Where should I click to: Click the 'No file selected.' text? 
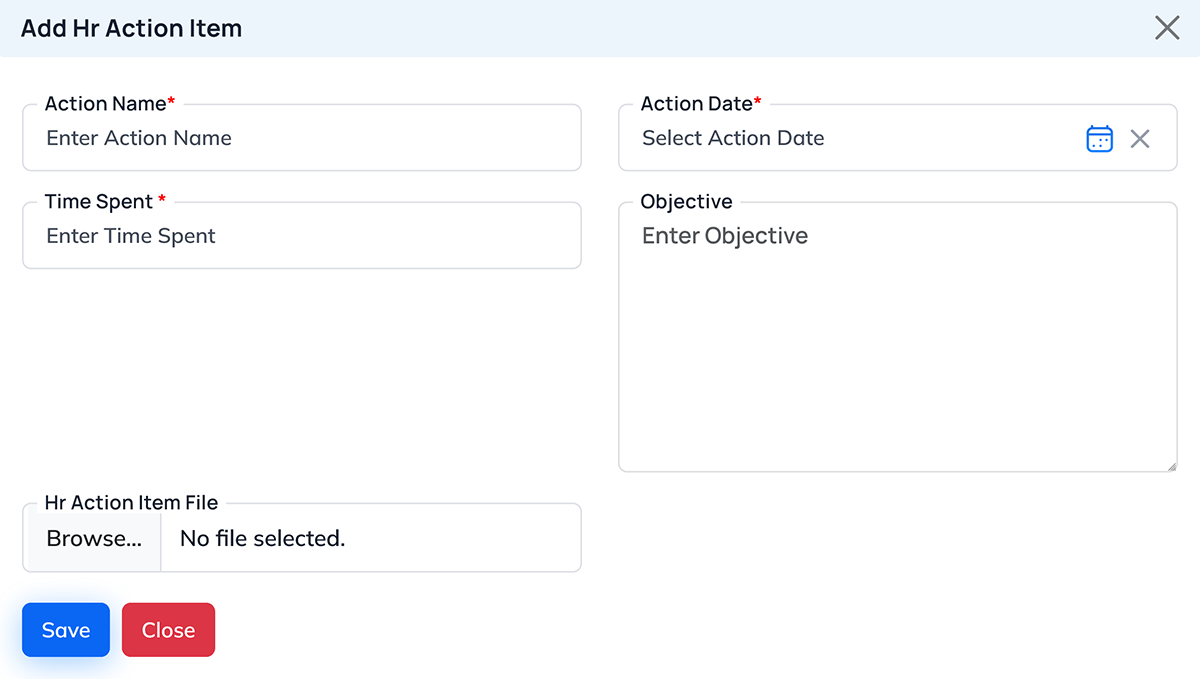pos(262,539)
